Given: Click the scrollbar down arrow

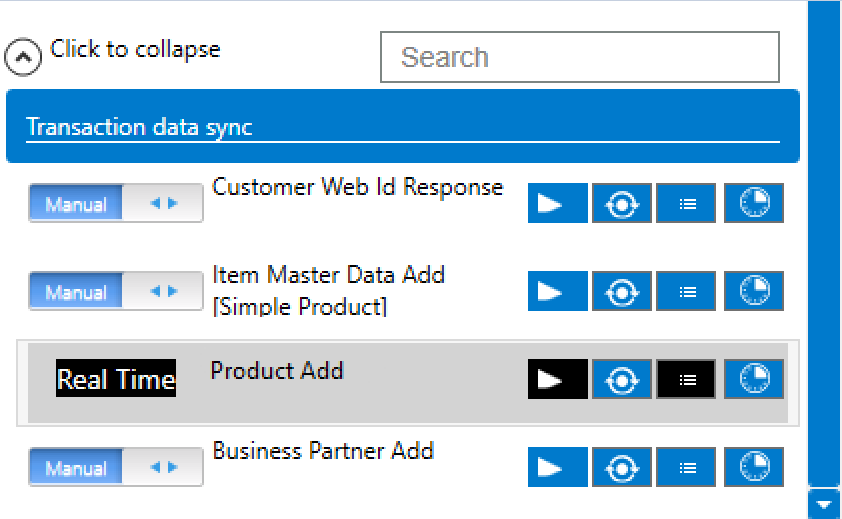Looking at the screenshot, I should tap(823, 504).
